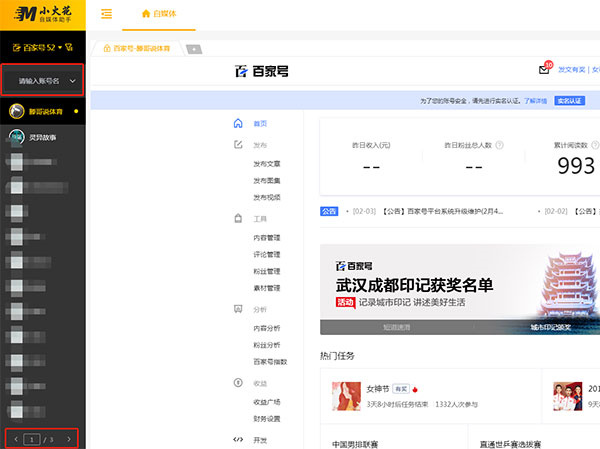Open 发布视频 menu entry
Screen dimensions: 600x449
pyautogui.click(x=267, y=198)
